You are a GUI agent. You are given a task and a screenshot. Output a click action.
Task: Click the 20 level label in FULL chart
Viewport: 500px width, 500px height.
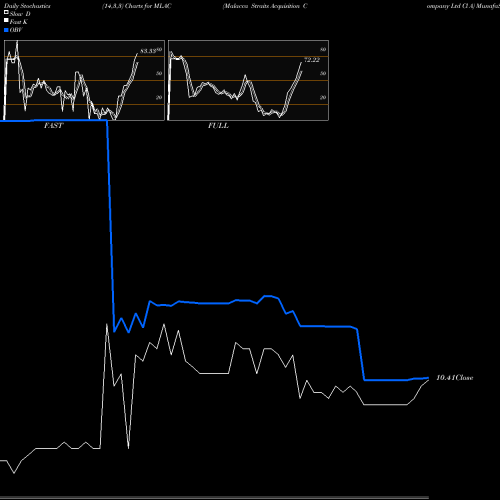tap(323, 97)
